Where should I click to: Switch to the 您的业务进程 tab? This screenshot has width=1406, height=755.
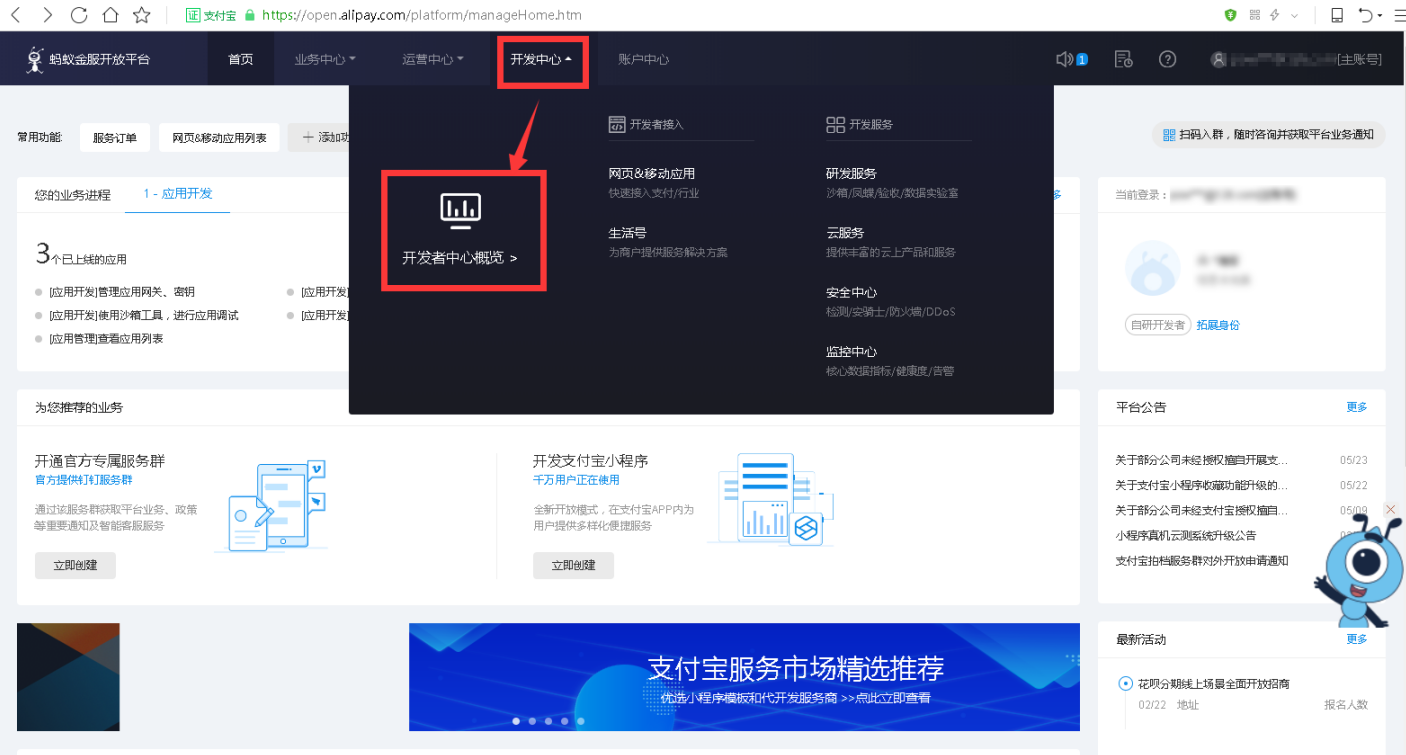tap(72, 194)
